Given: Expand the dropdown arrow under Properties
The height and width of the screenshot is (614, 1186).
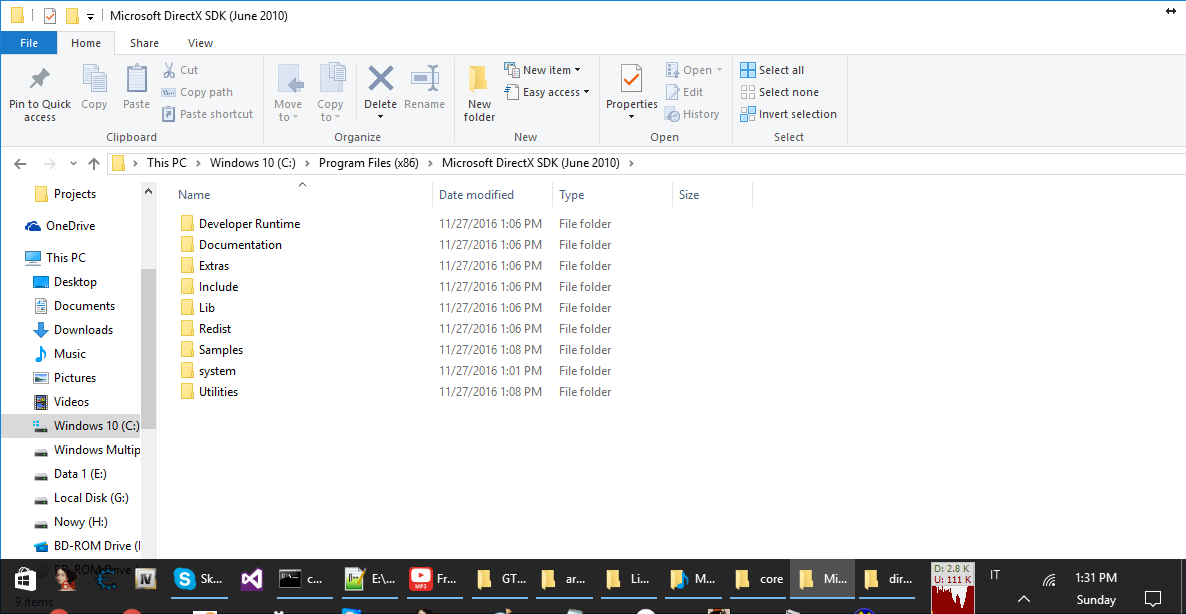Looking at the screenshot, I should coord(632,116).
